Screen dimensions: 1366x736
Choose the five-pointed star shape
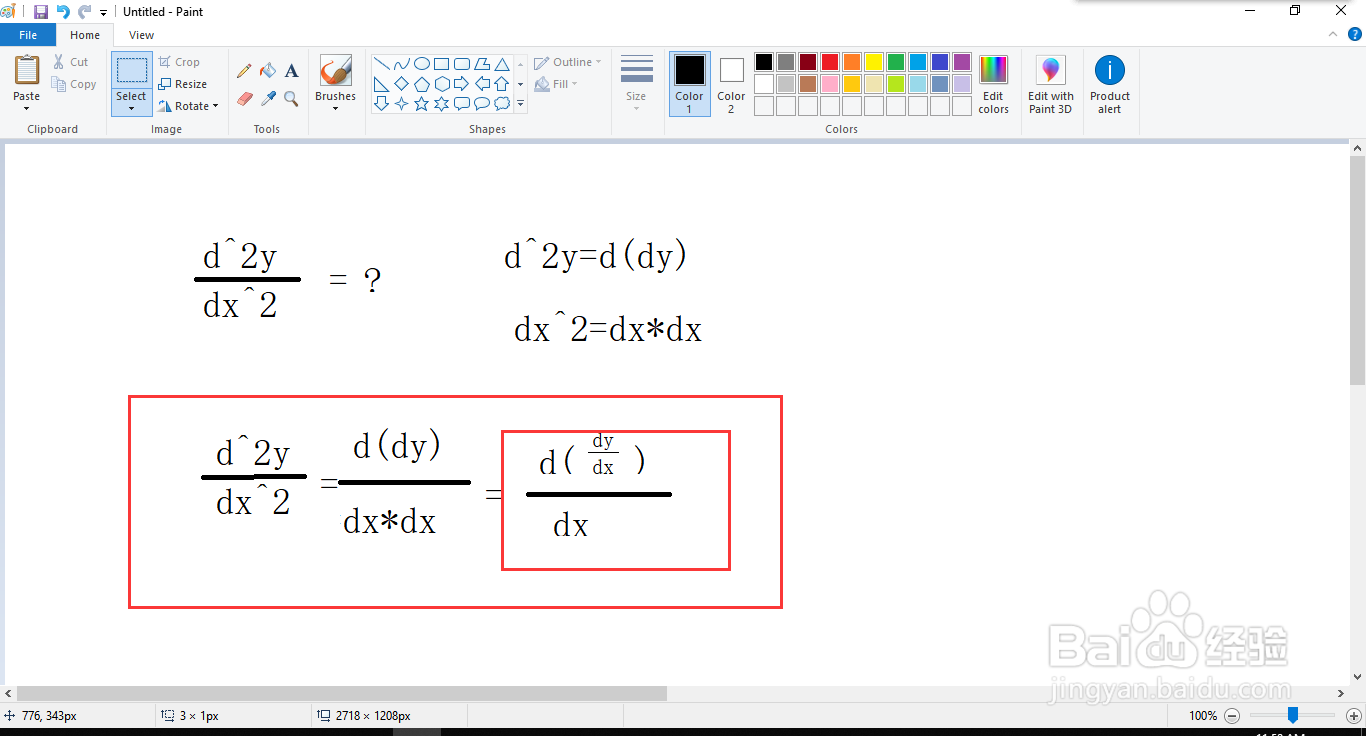click(x=422, y=102)
